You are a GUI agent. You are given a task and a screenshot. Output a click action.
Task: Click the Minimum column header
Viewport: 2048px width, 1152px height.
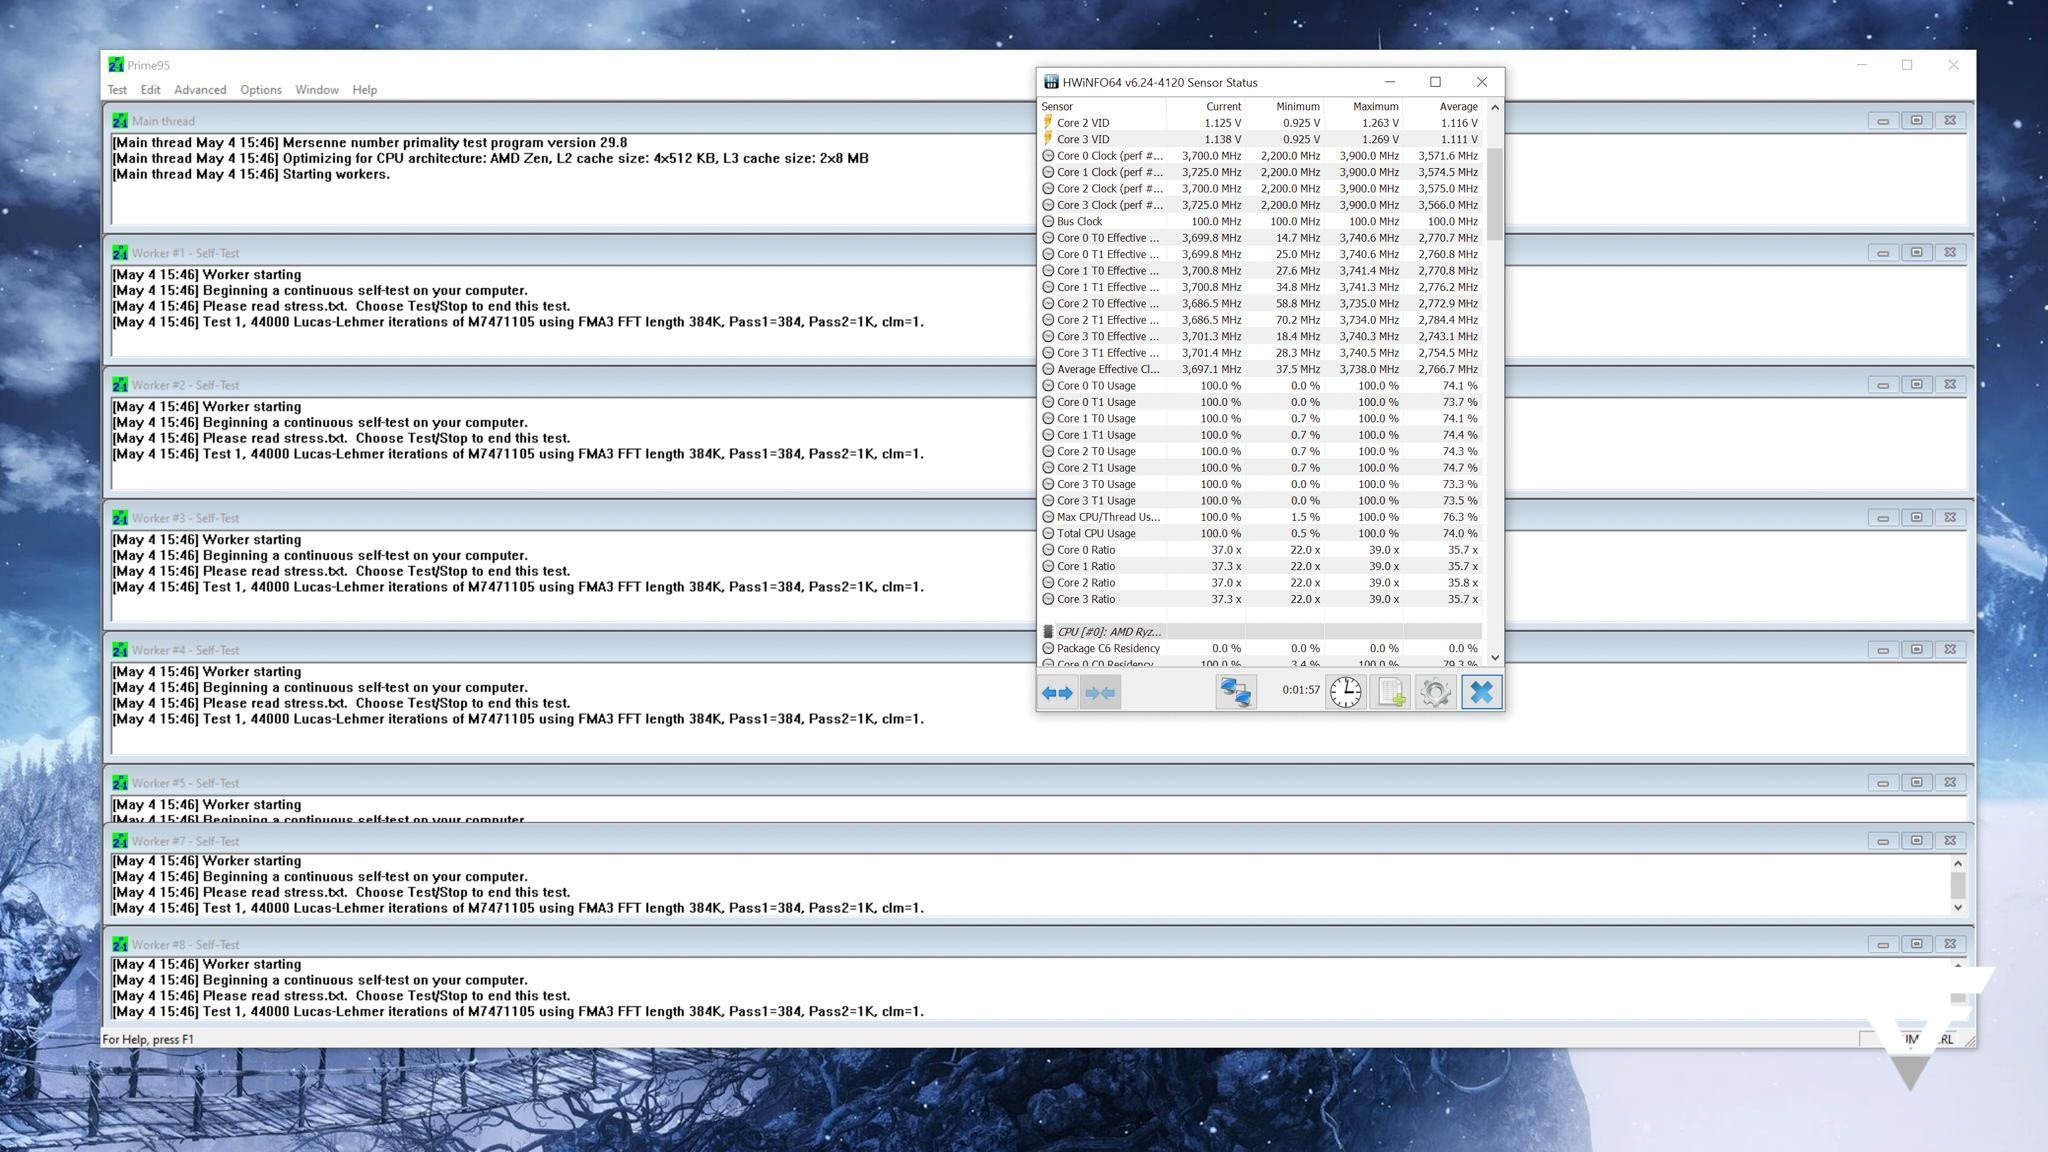pos(1285,106)
